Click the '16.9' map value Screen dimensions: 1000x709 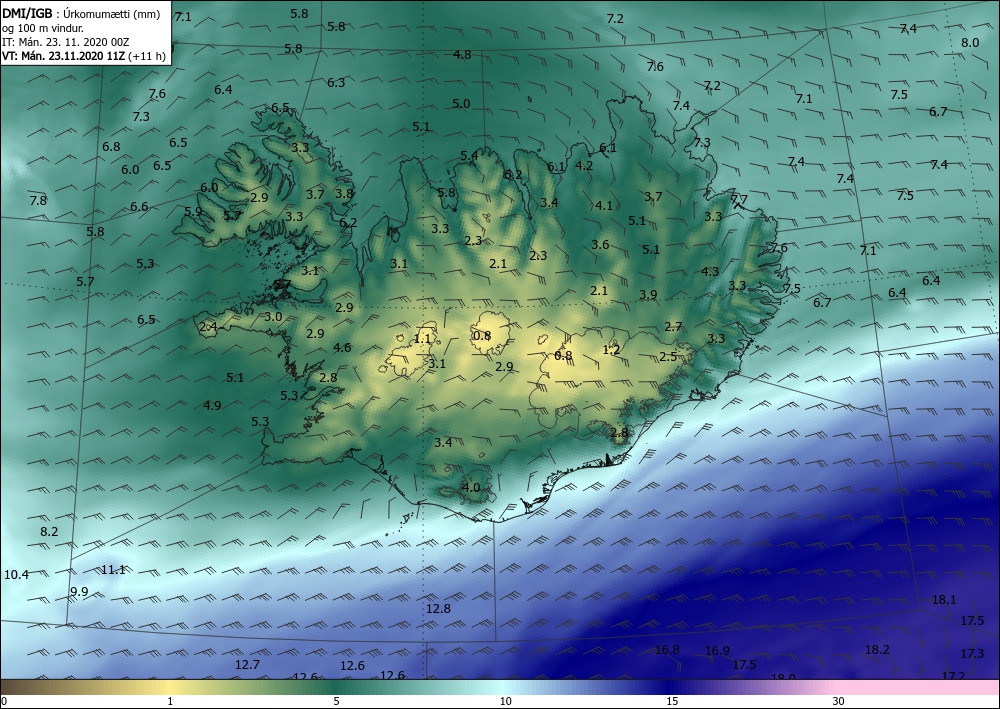(x=717, y=650)
